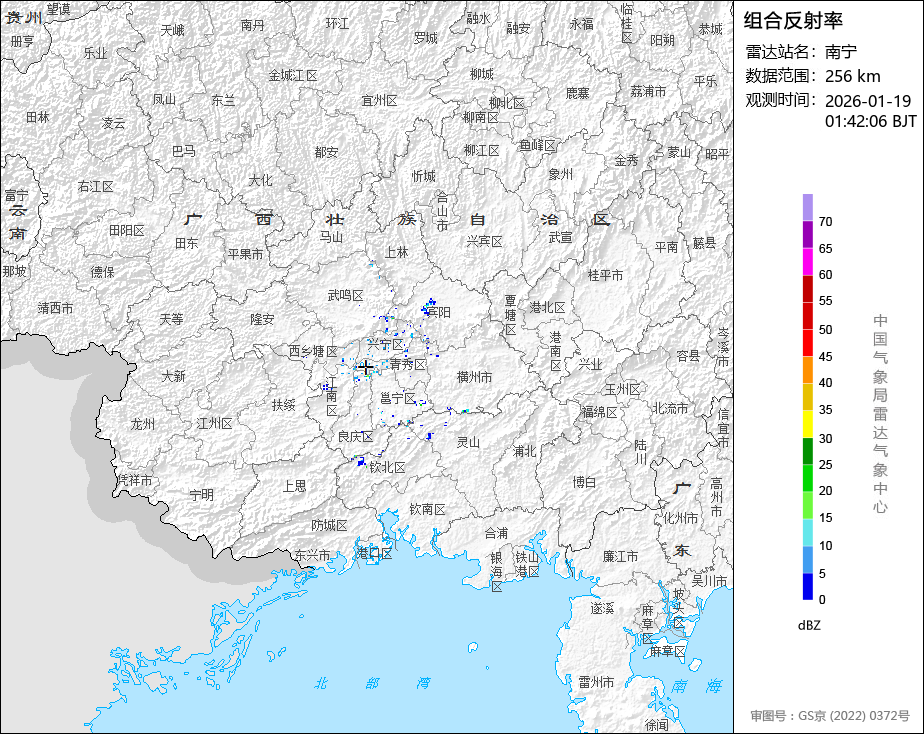Select the orange swatch between 40 and 45
This screenshot has width=924, height=734.
pyautogui.click(x=807, y=370)
